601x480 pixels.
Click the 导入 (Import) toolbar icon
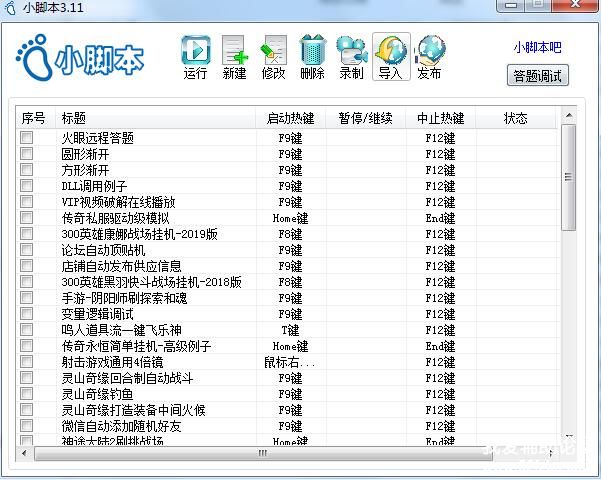click(390, 57)
